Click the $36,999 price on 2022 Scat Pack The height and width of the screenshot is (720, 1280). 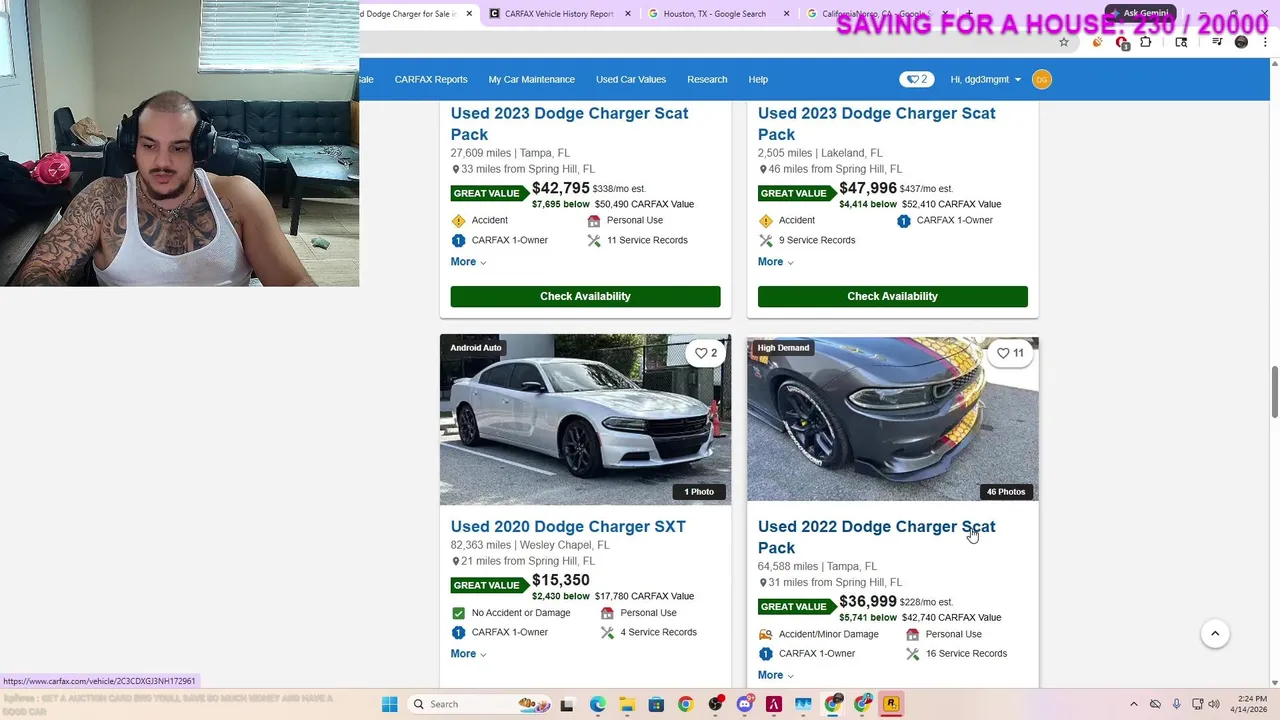[868, 601]
